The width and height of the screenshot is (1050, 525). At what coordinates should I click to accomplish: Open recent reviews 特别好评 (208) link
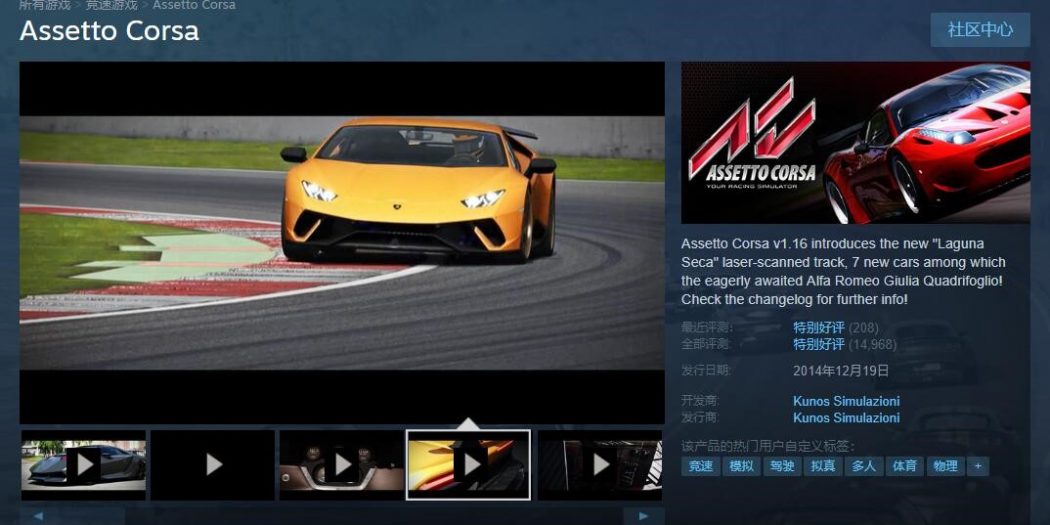point(836,328)
